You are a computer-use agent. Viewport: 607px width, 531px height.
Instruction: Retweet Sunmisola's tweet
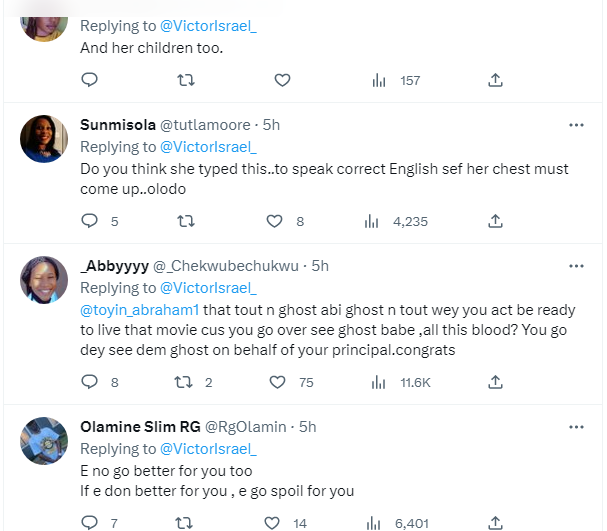pyautogui.click(x=185, y=221)
